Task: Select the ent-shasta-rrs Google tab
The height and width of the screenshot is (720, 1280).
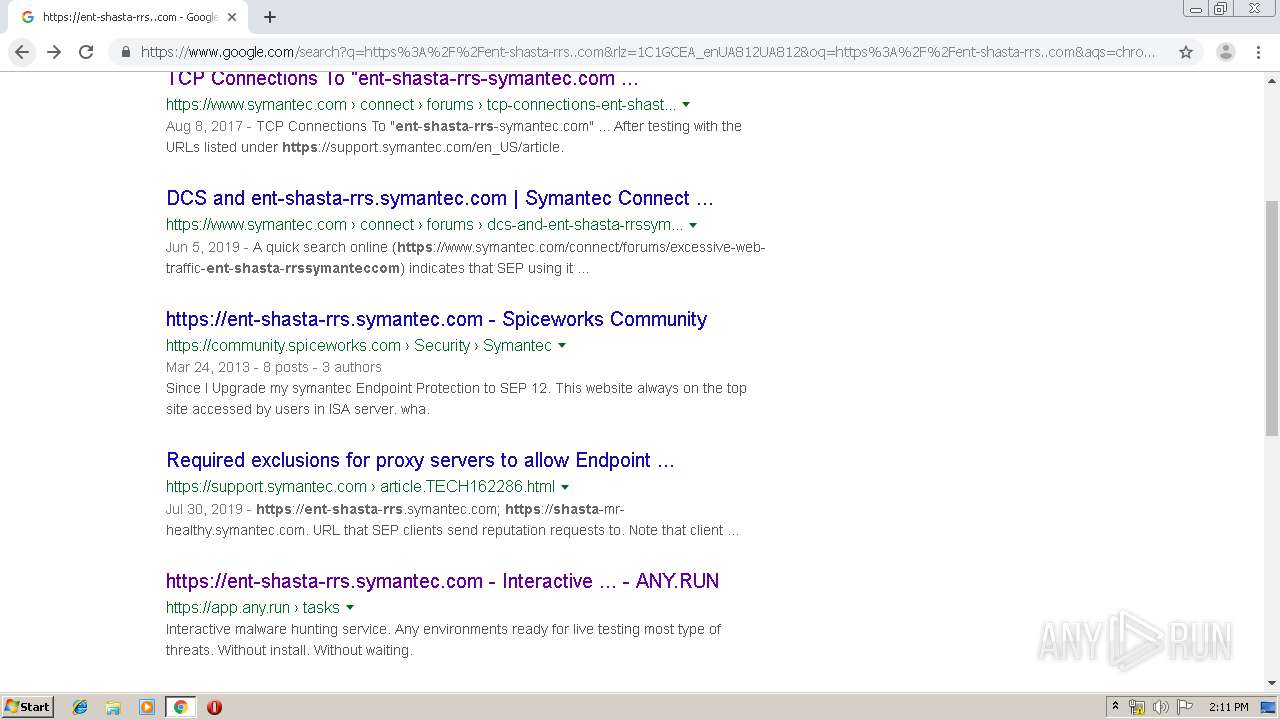Action: tap(128, 17)
